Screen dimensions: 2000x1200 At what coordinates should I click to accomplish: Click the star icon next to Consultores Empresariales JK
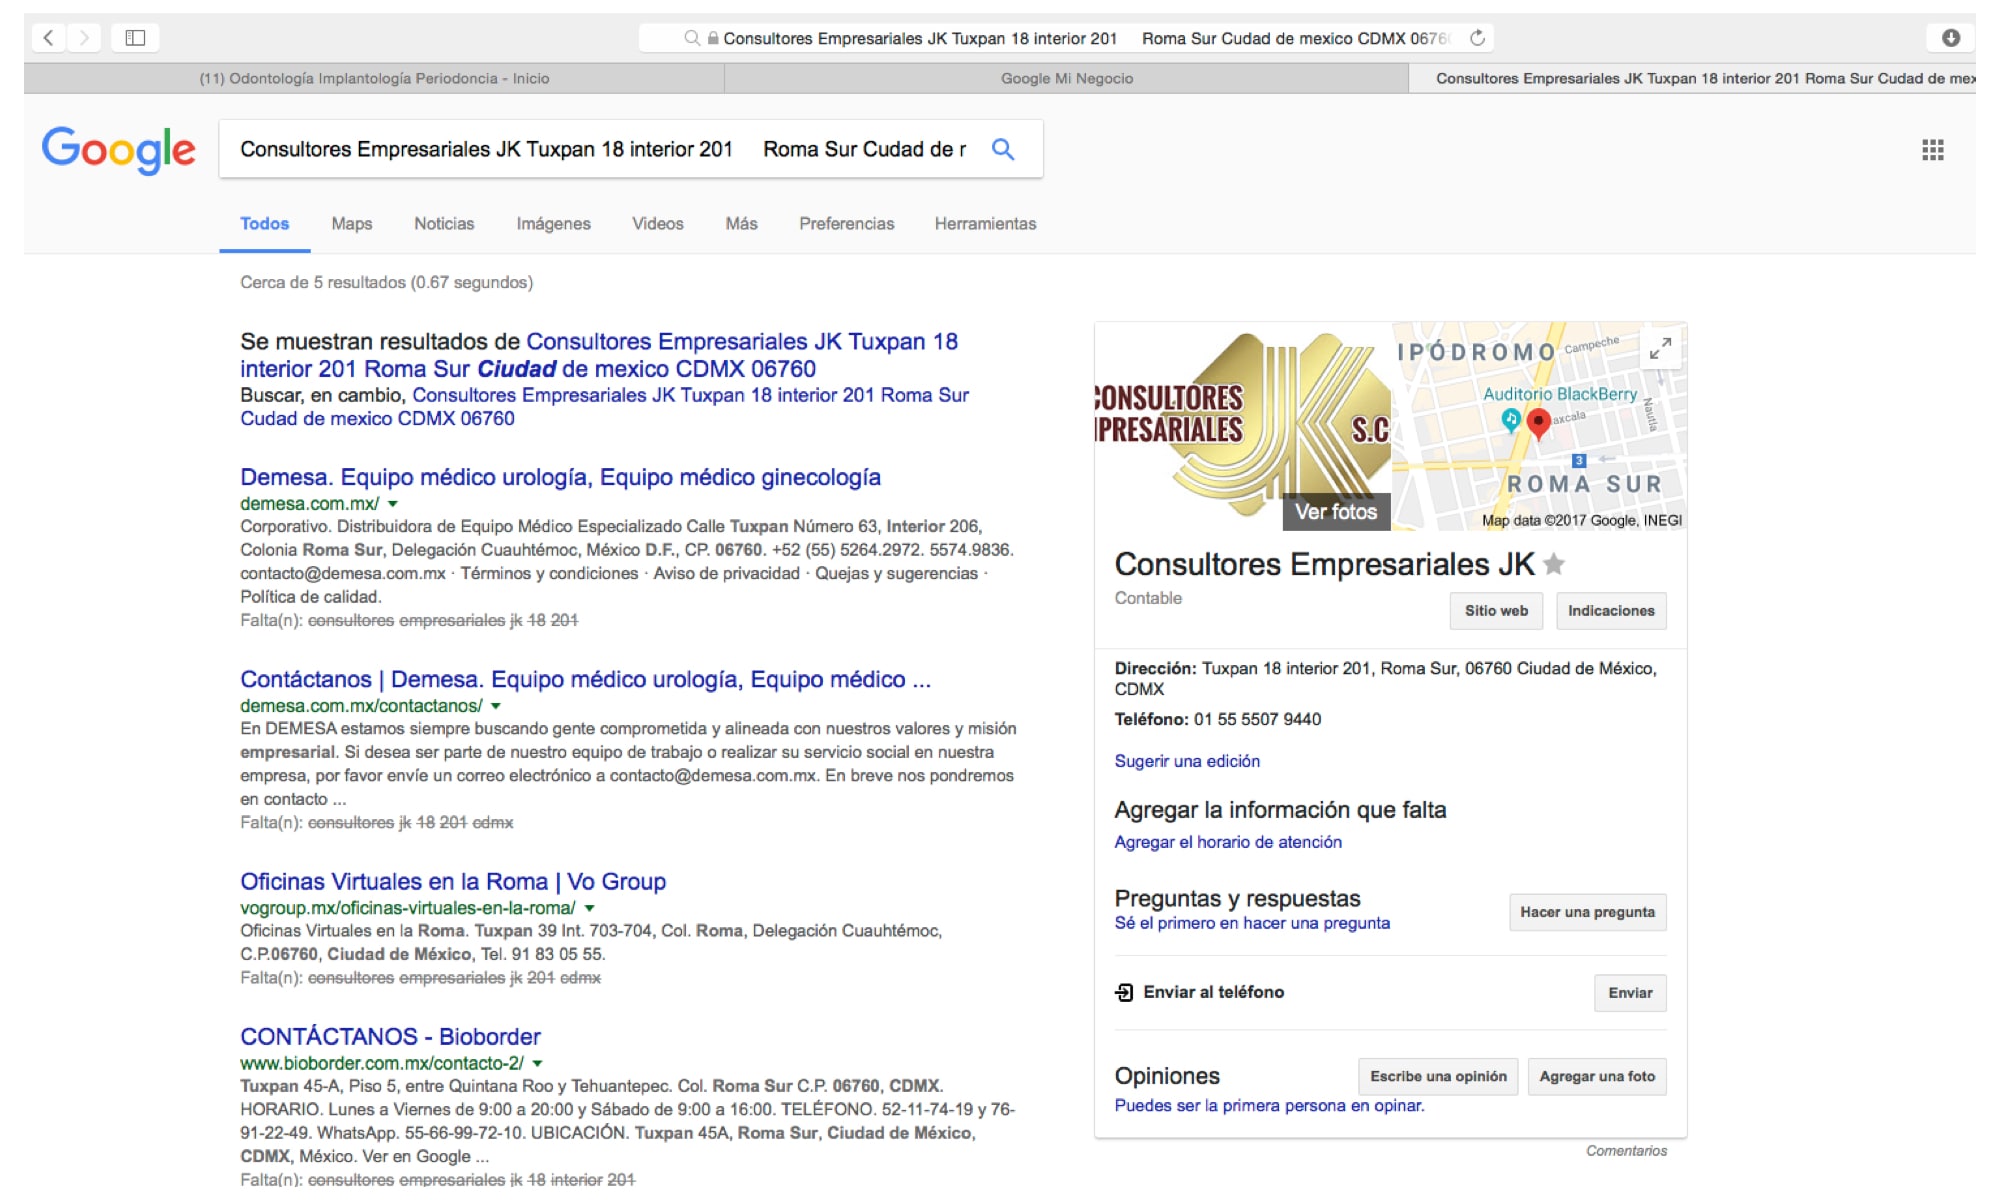1554,565
